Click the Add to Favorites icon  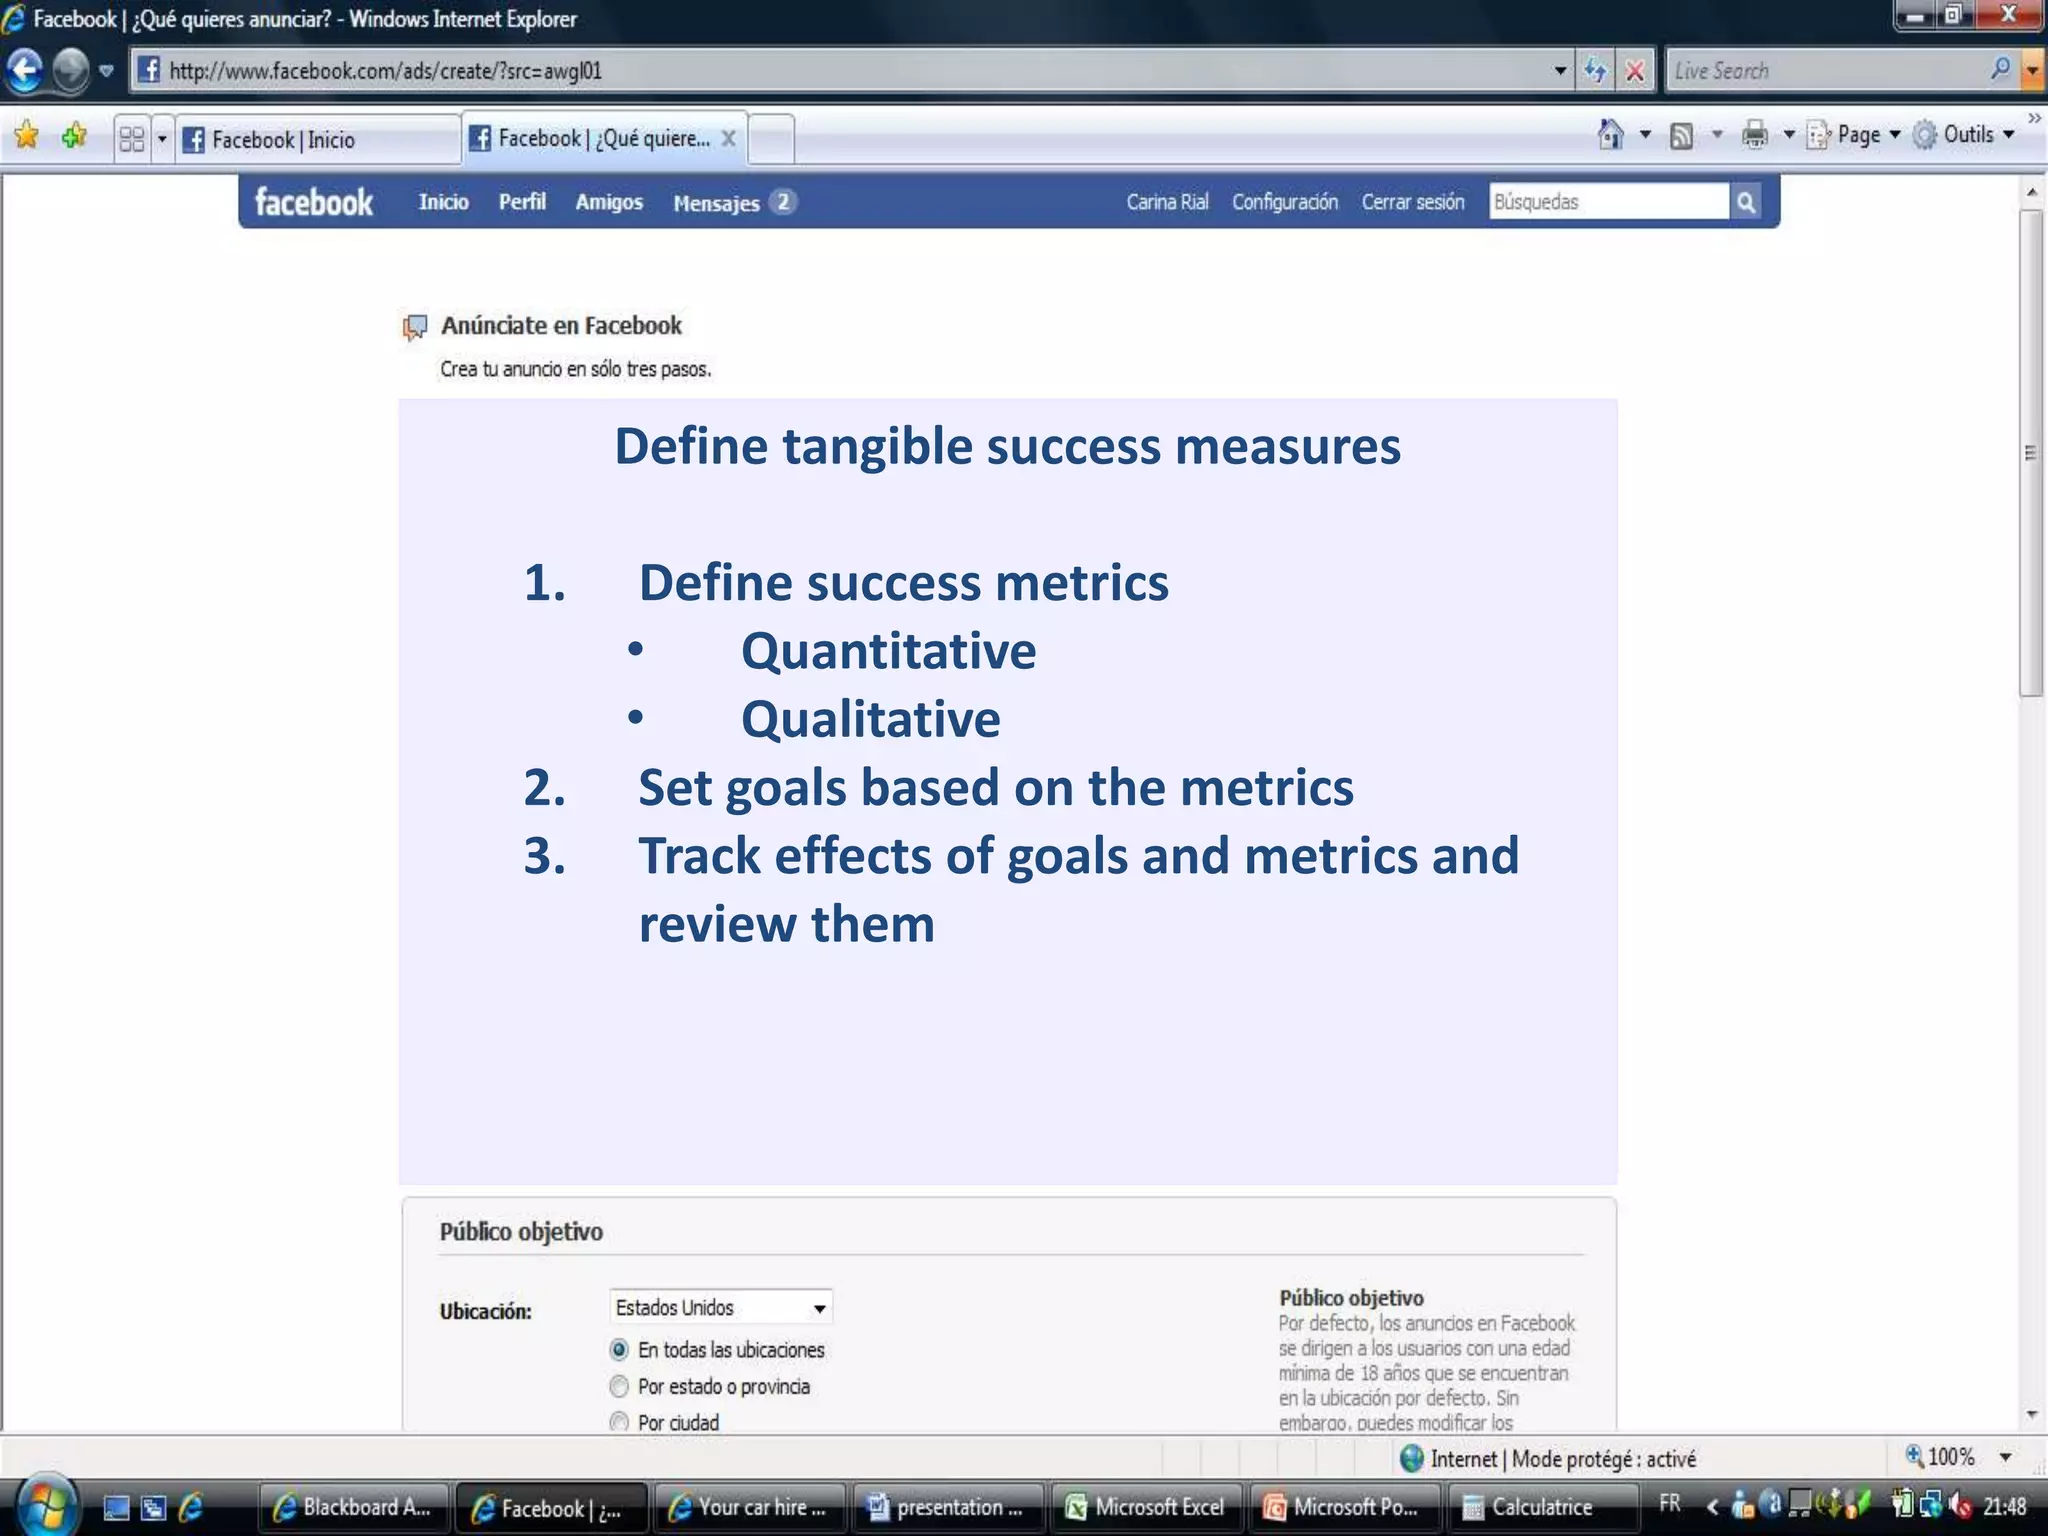[x=74, y=135]
